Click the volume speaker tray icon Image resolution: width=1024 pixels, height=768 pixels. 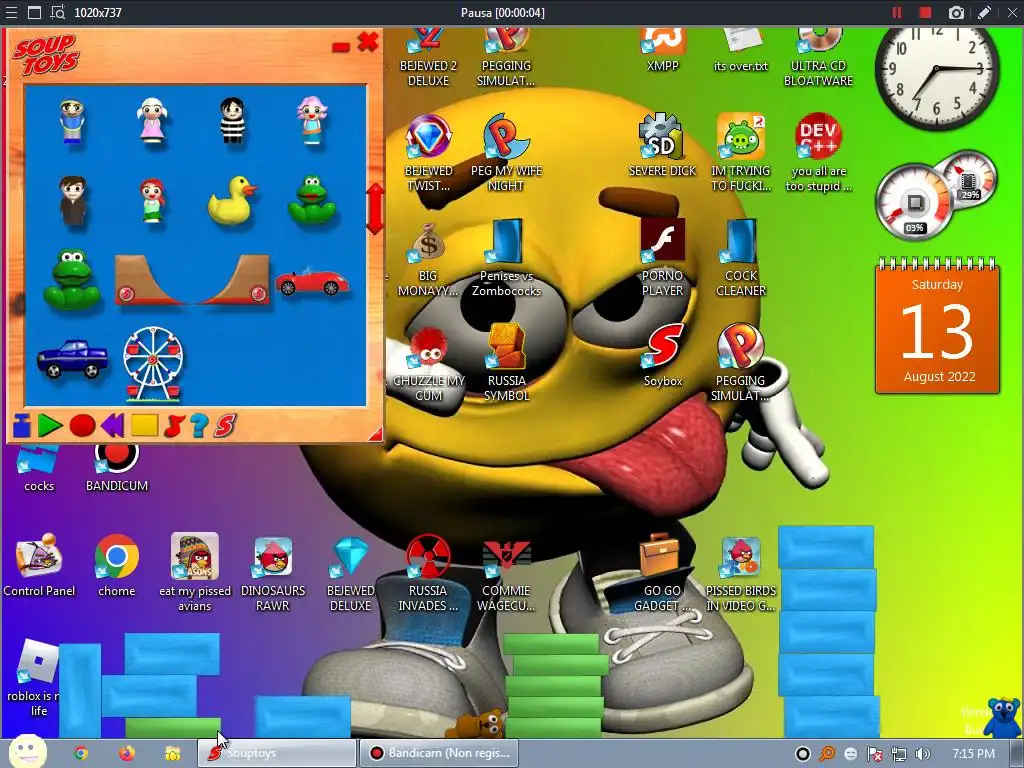coord(923,754)
